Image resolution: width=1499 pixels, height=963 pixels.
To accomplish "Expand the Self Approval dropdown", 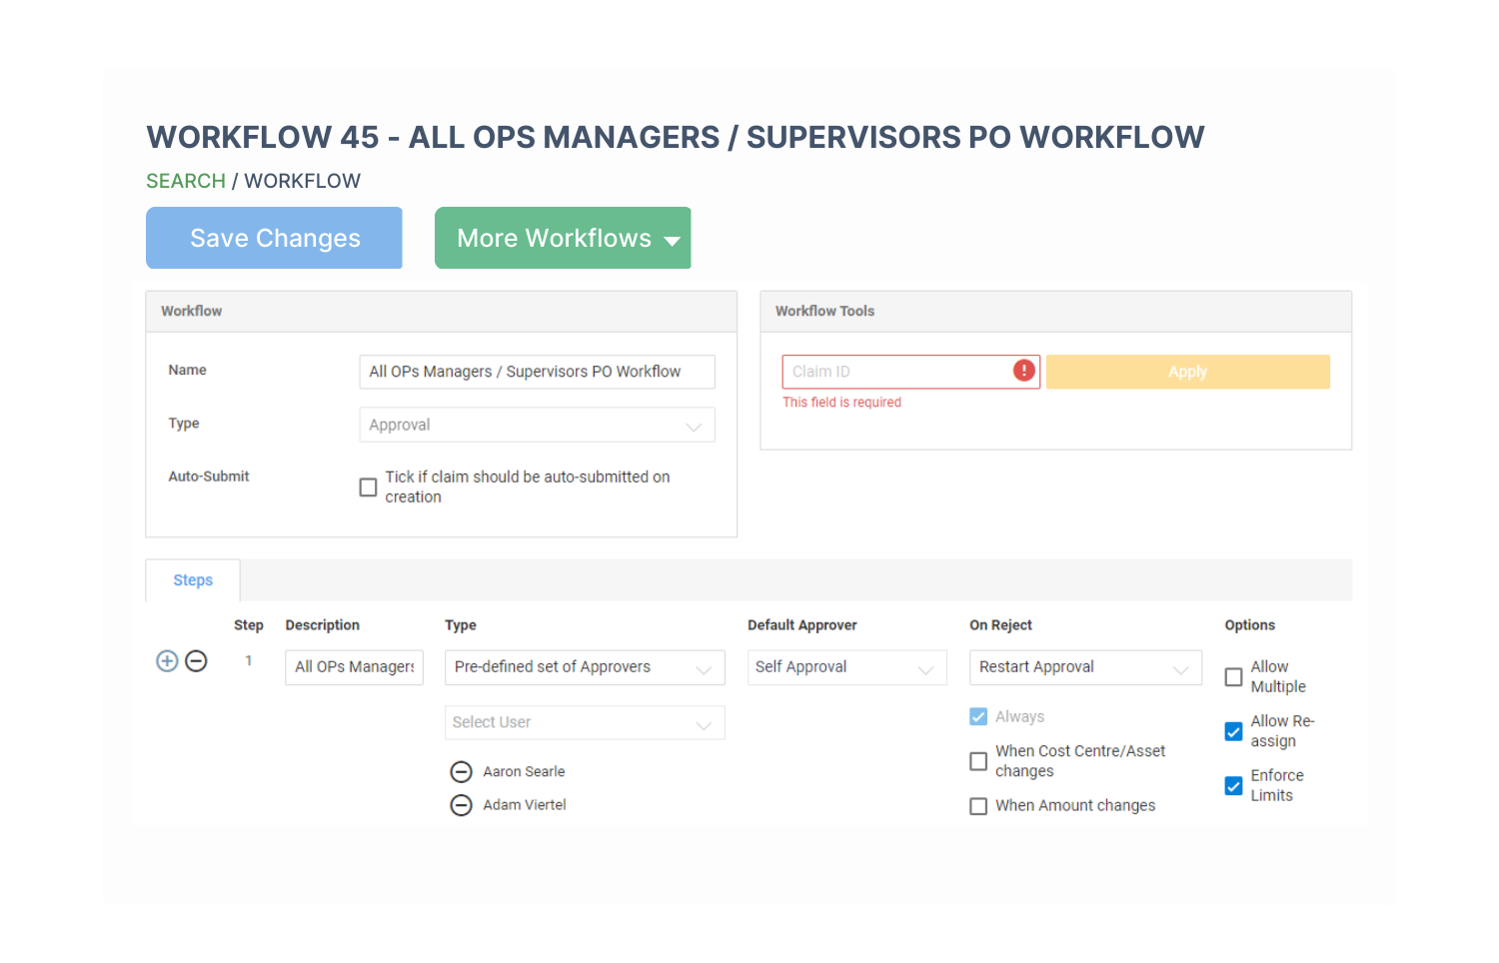I will coord(847,667).
